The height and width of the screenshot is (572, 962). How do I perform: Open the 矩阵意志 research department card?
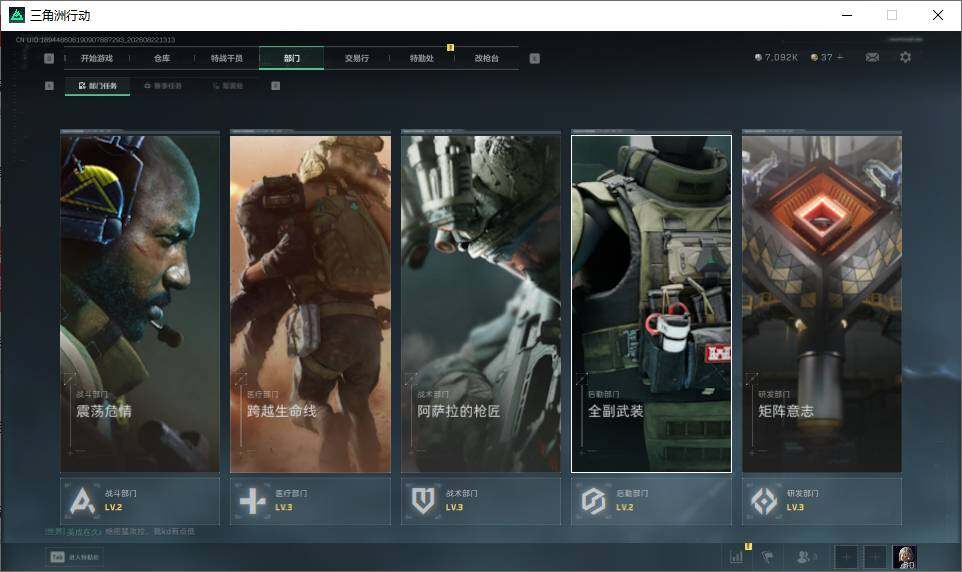tap(822, 304)
